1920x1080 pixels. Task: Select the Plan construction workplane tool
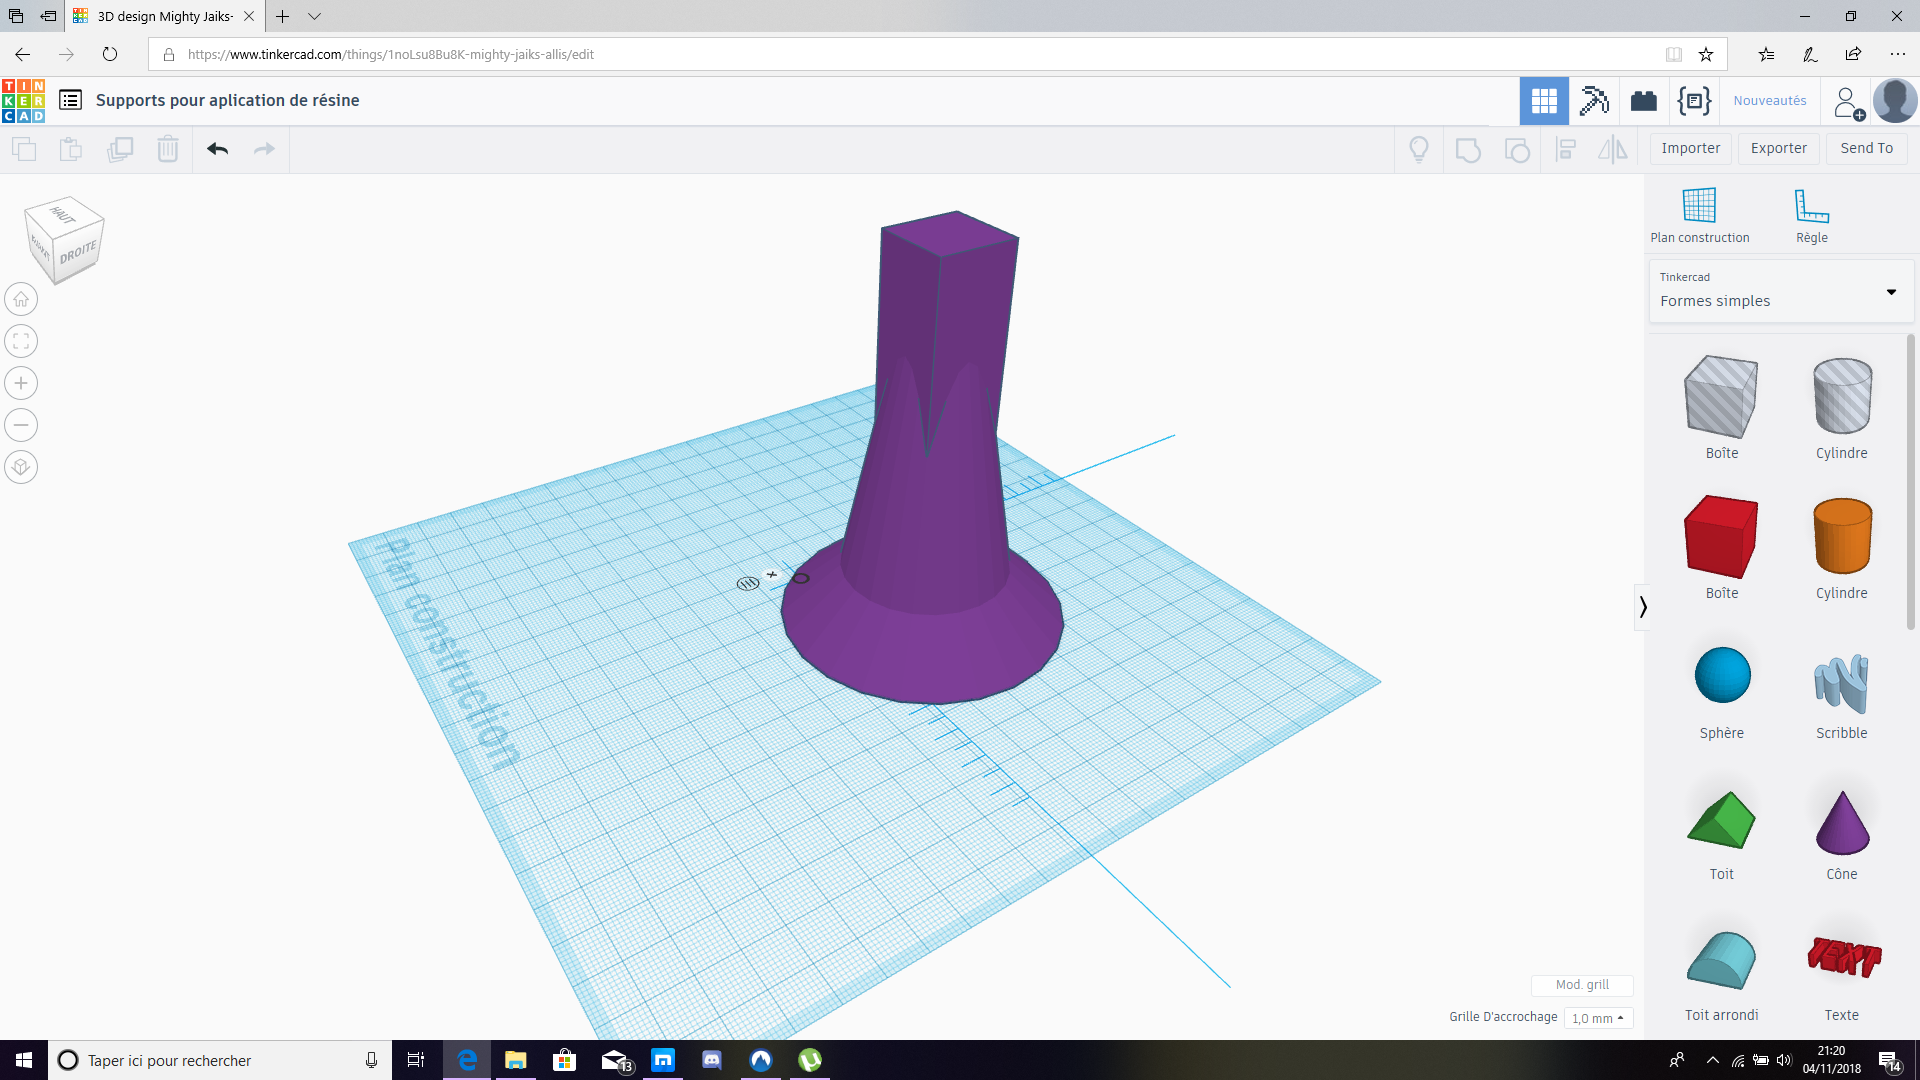click(1699, 215)
